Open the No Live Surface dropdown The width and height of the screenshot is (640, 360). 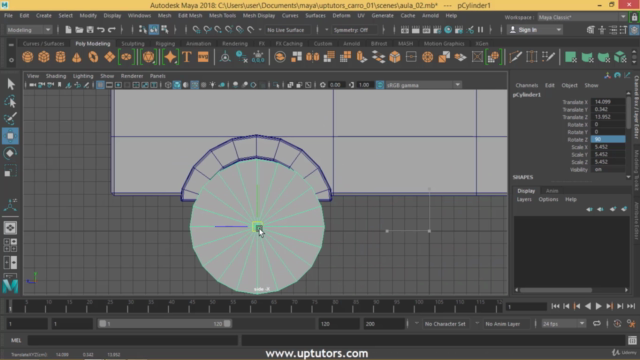pyautogui.click(x=289, y=30)
